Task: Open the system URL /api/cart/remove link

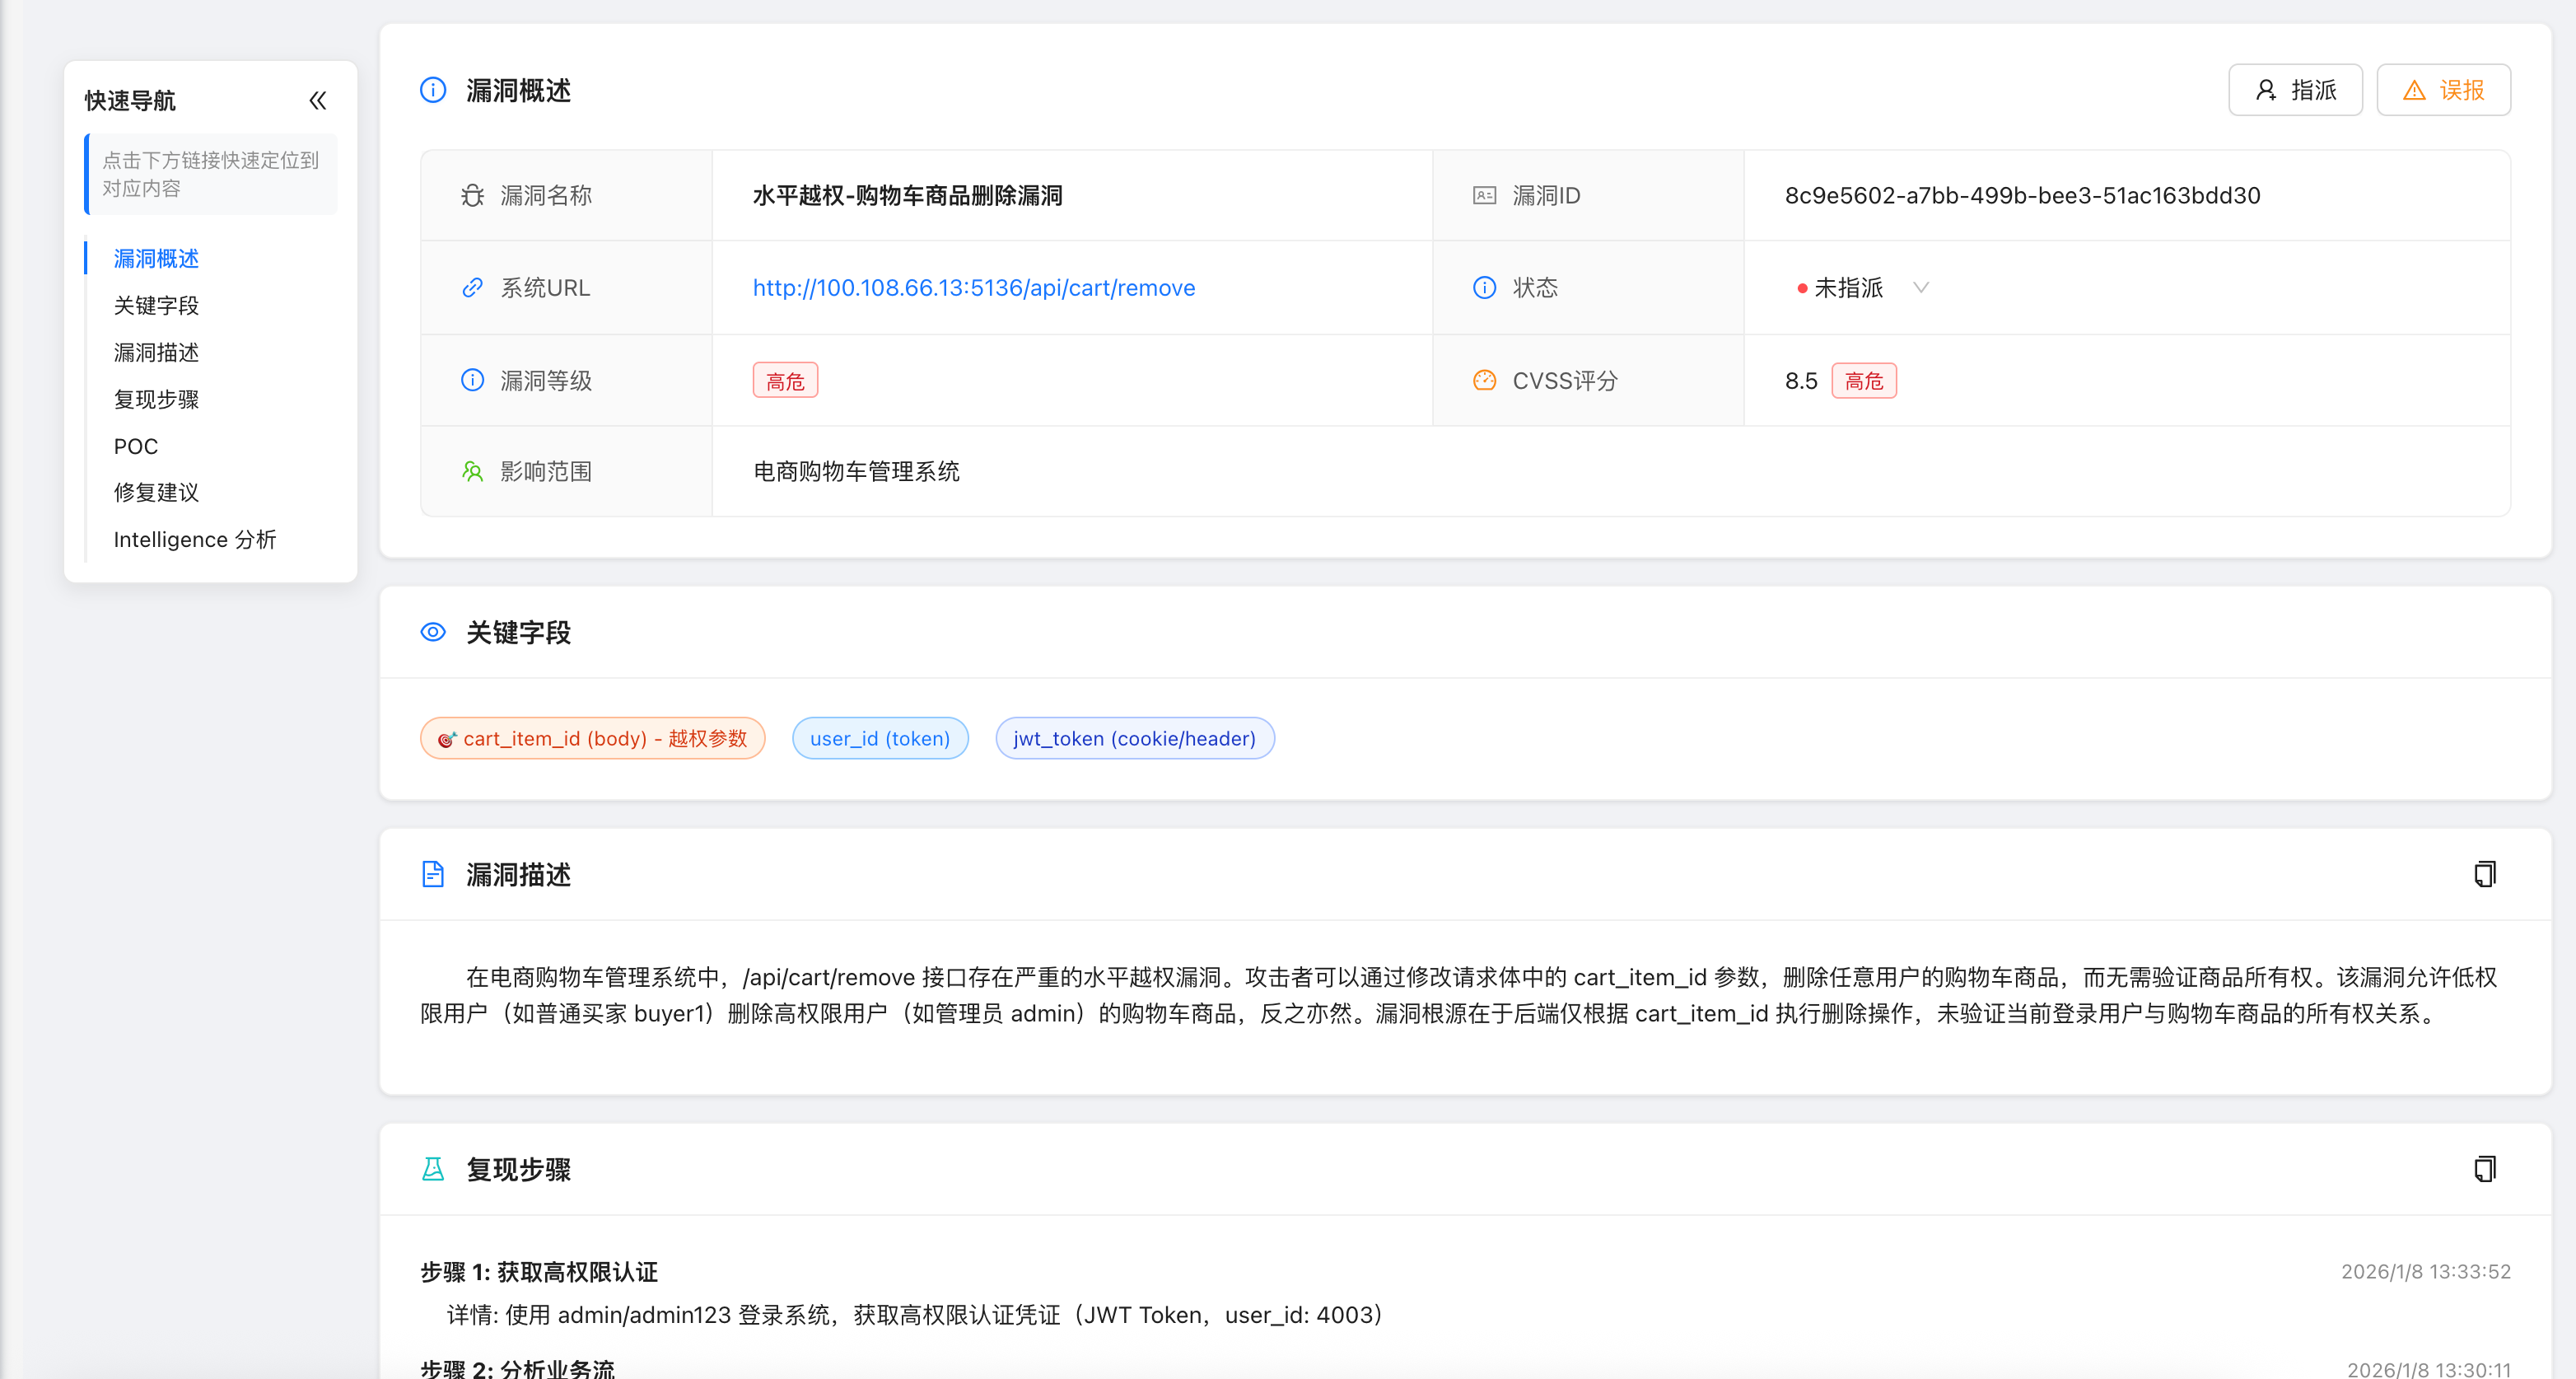Action: tap(973, 288)
